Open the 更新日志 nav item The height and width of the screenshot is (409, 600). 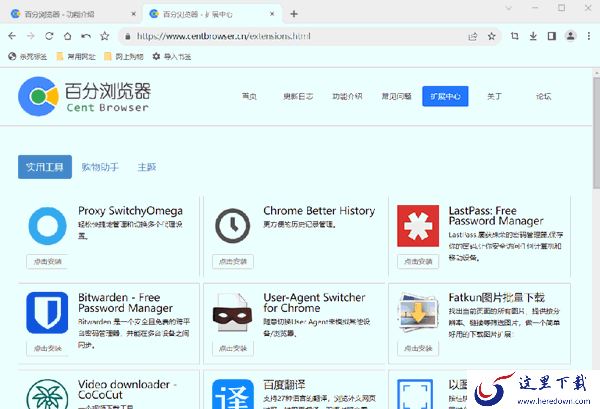coord(298,96)
